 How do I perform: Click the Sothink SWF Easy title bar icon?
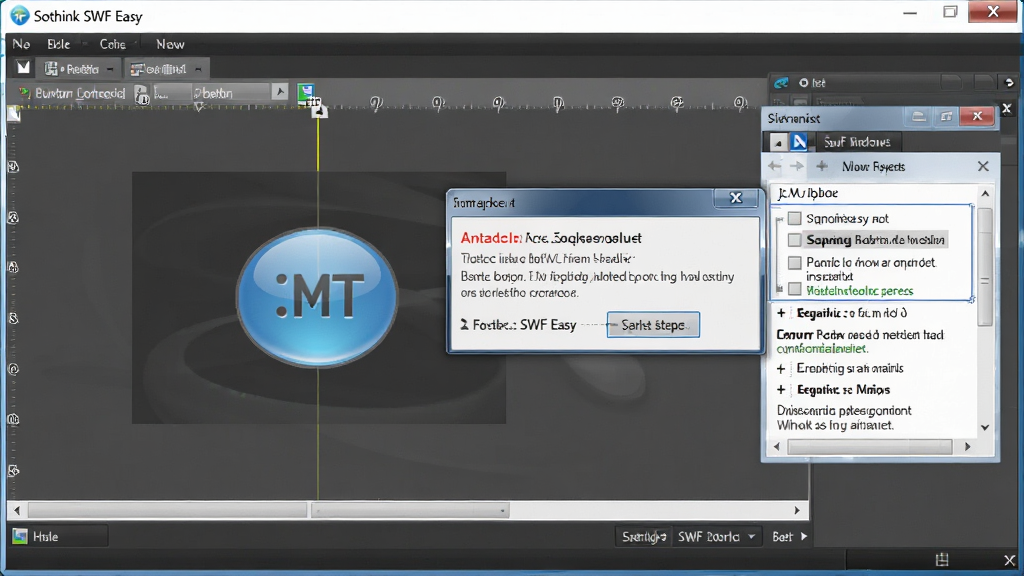coord(20,15)
